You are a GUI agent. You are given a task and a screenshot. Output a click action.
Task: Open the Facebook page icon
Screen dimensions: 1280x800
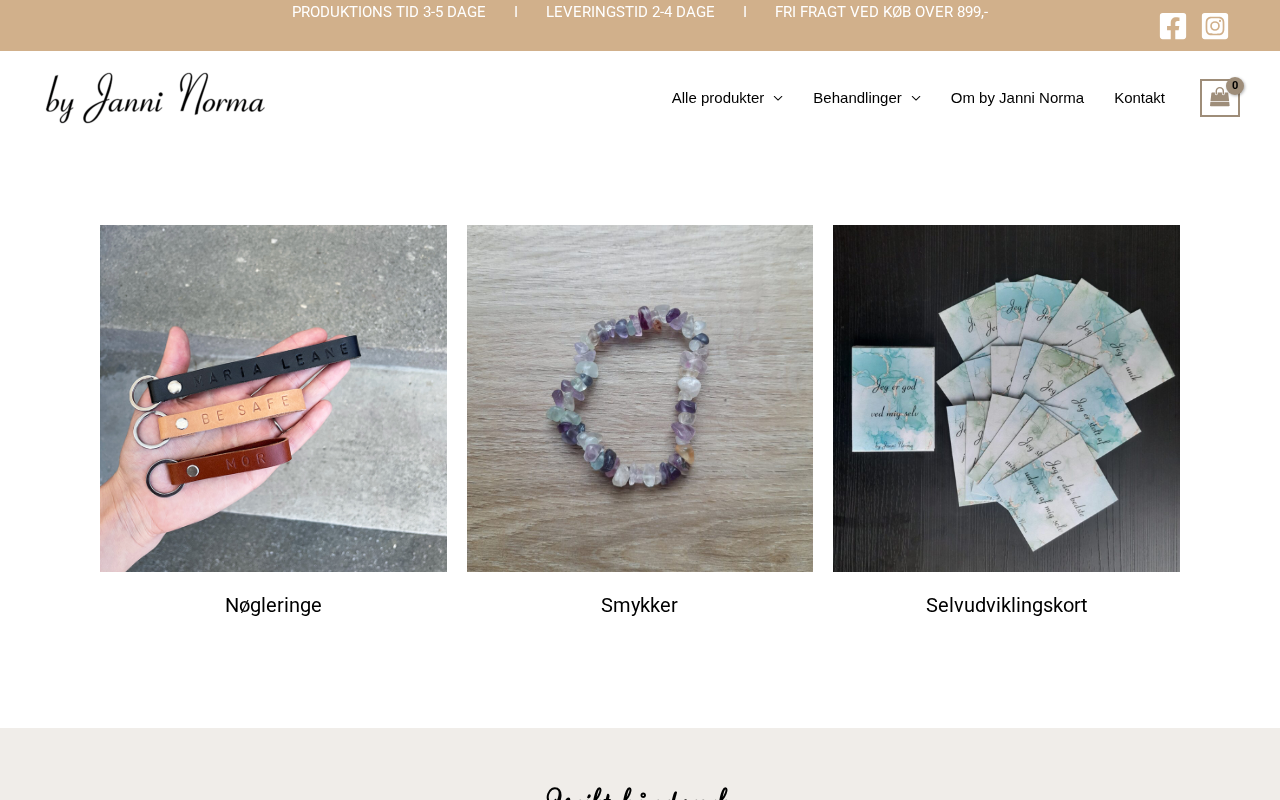pos(1173,26)
